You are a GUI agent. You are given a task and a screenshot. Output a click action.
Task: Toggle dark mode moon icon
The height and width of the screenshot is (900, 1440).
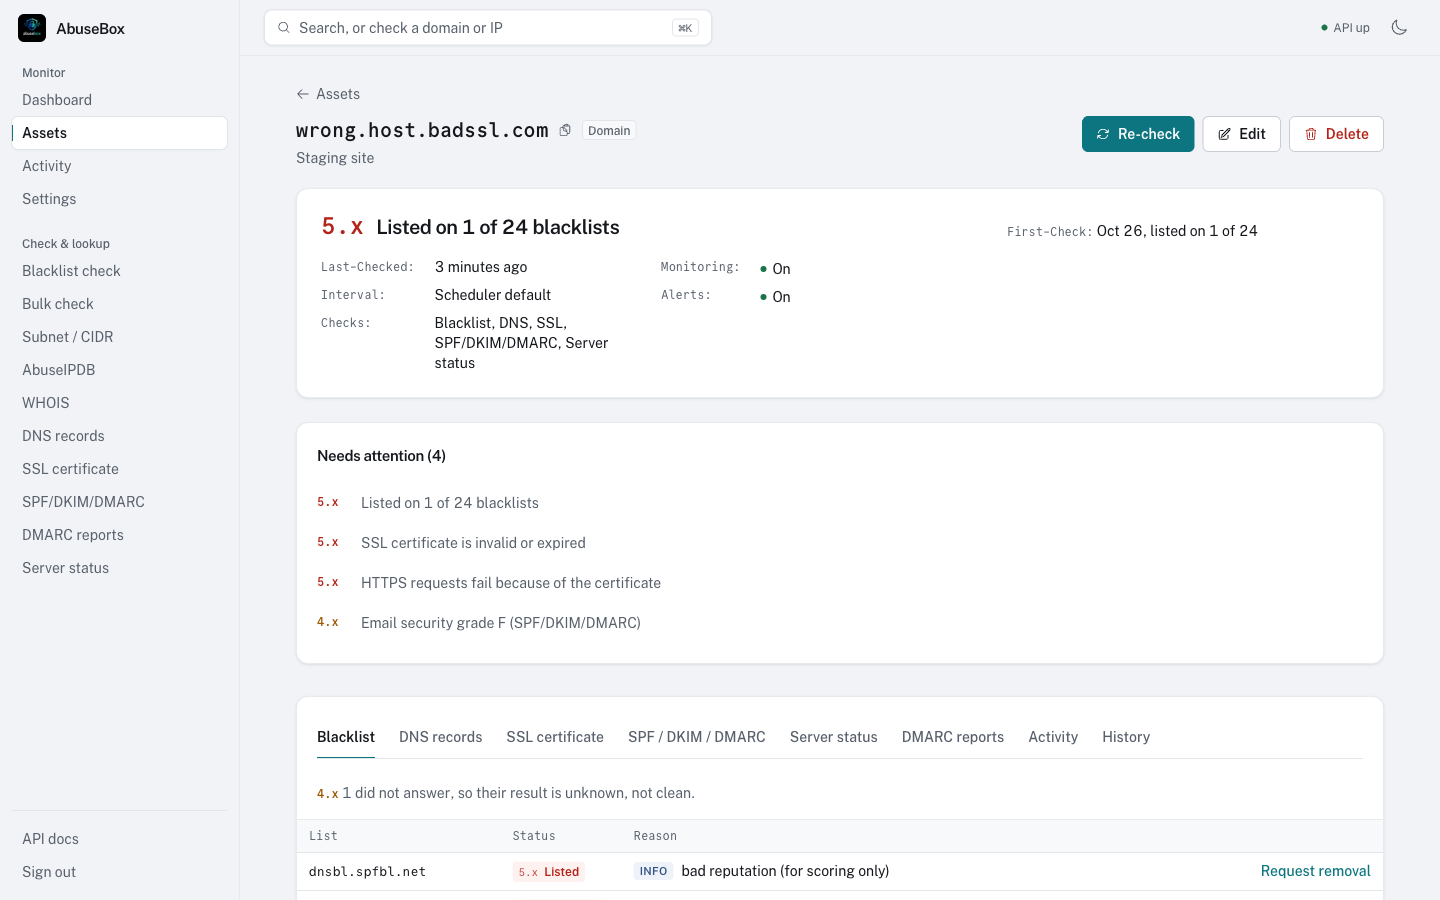click(1399, 28)
